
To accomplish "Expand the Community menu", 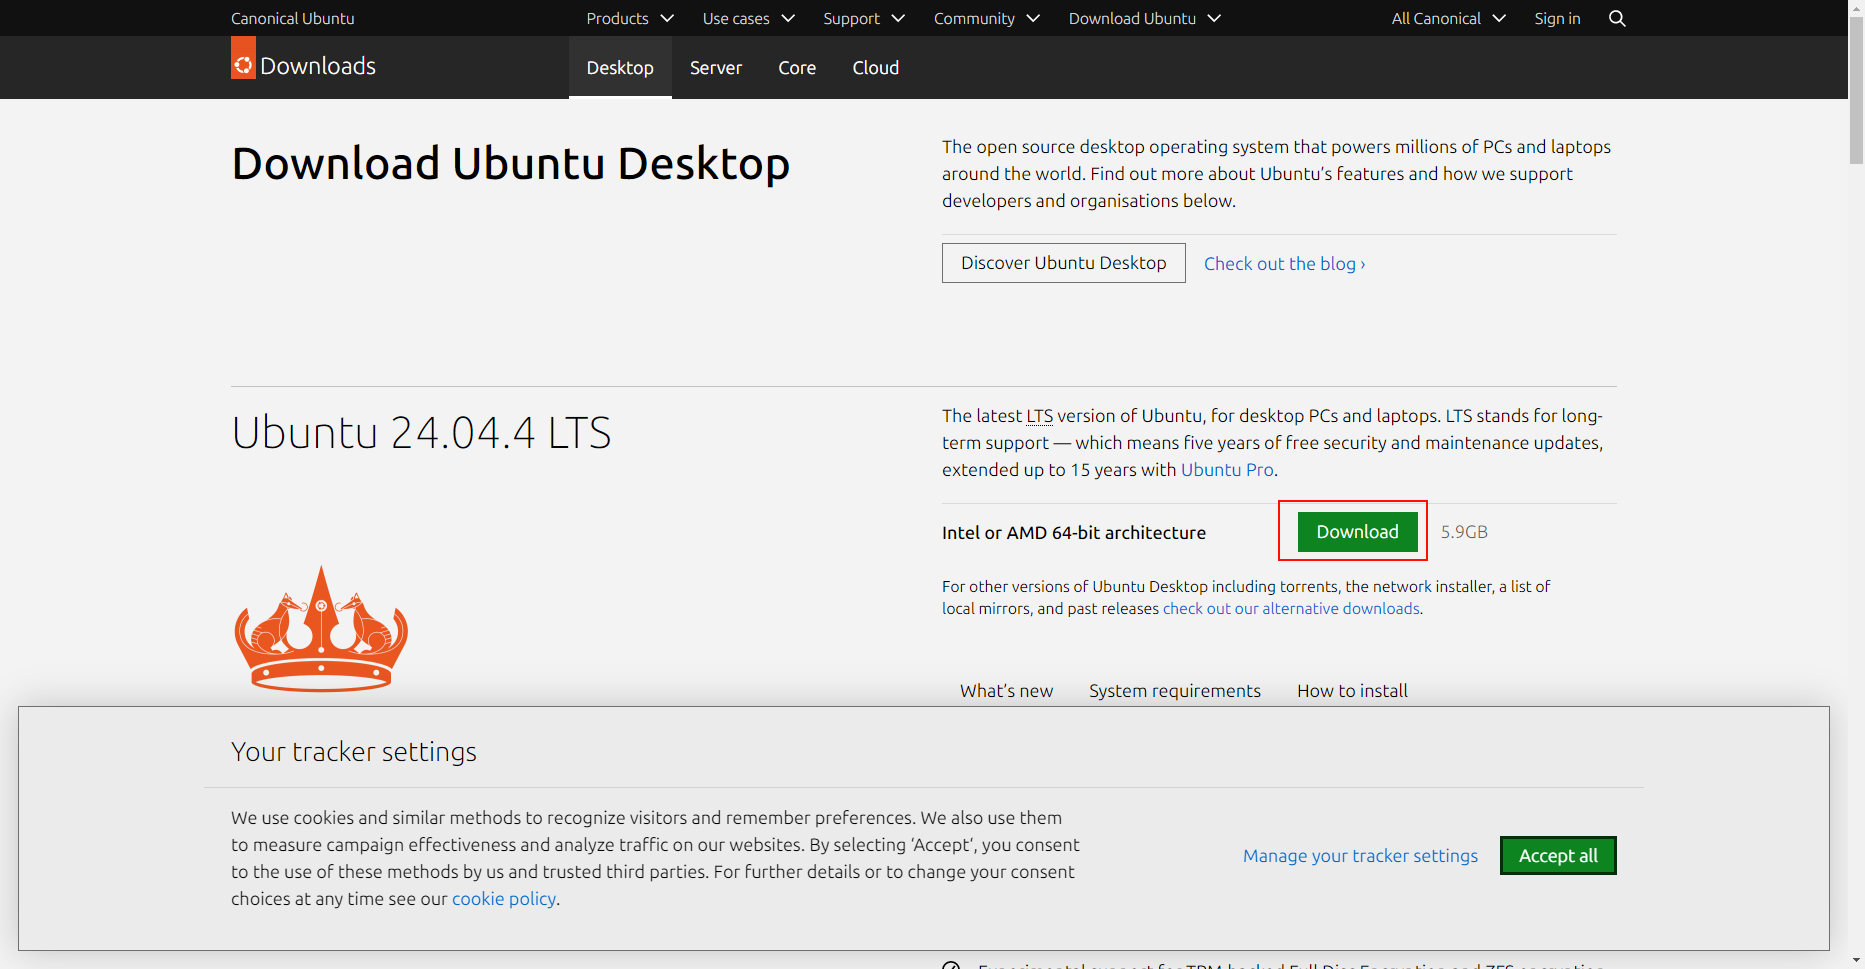I will 987,18.
